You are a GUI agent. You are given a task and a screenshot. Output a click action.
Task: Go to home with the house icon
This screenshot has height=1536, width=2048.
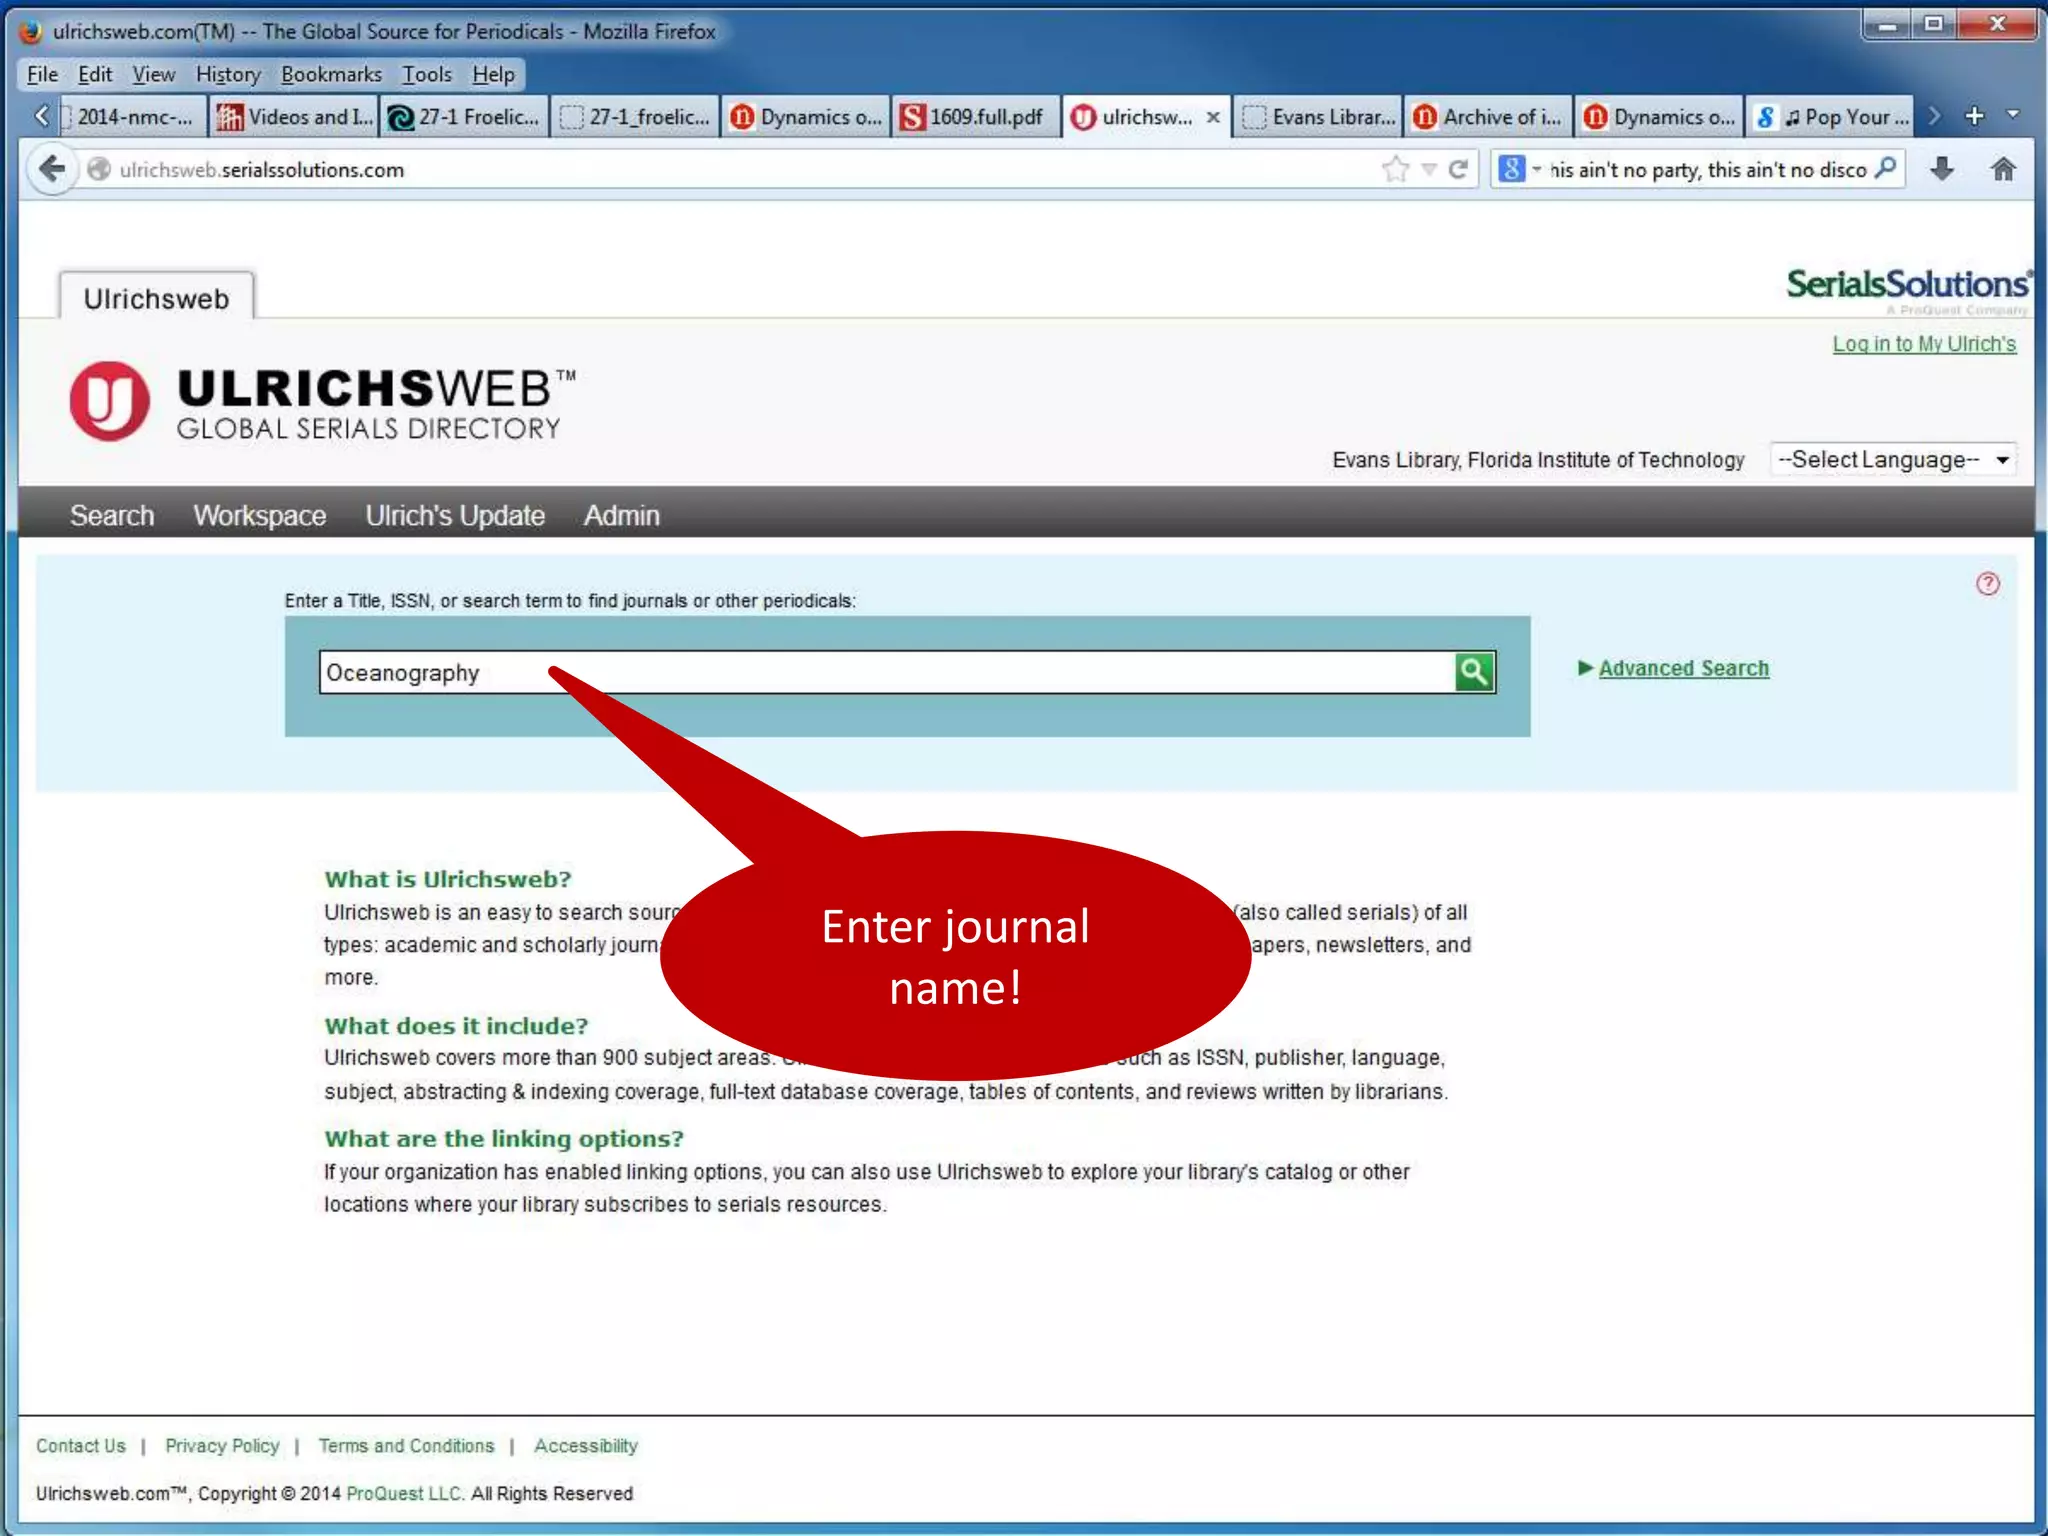click(2003, 169)
